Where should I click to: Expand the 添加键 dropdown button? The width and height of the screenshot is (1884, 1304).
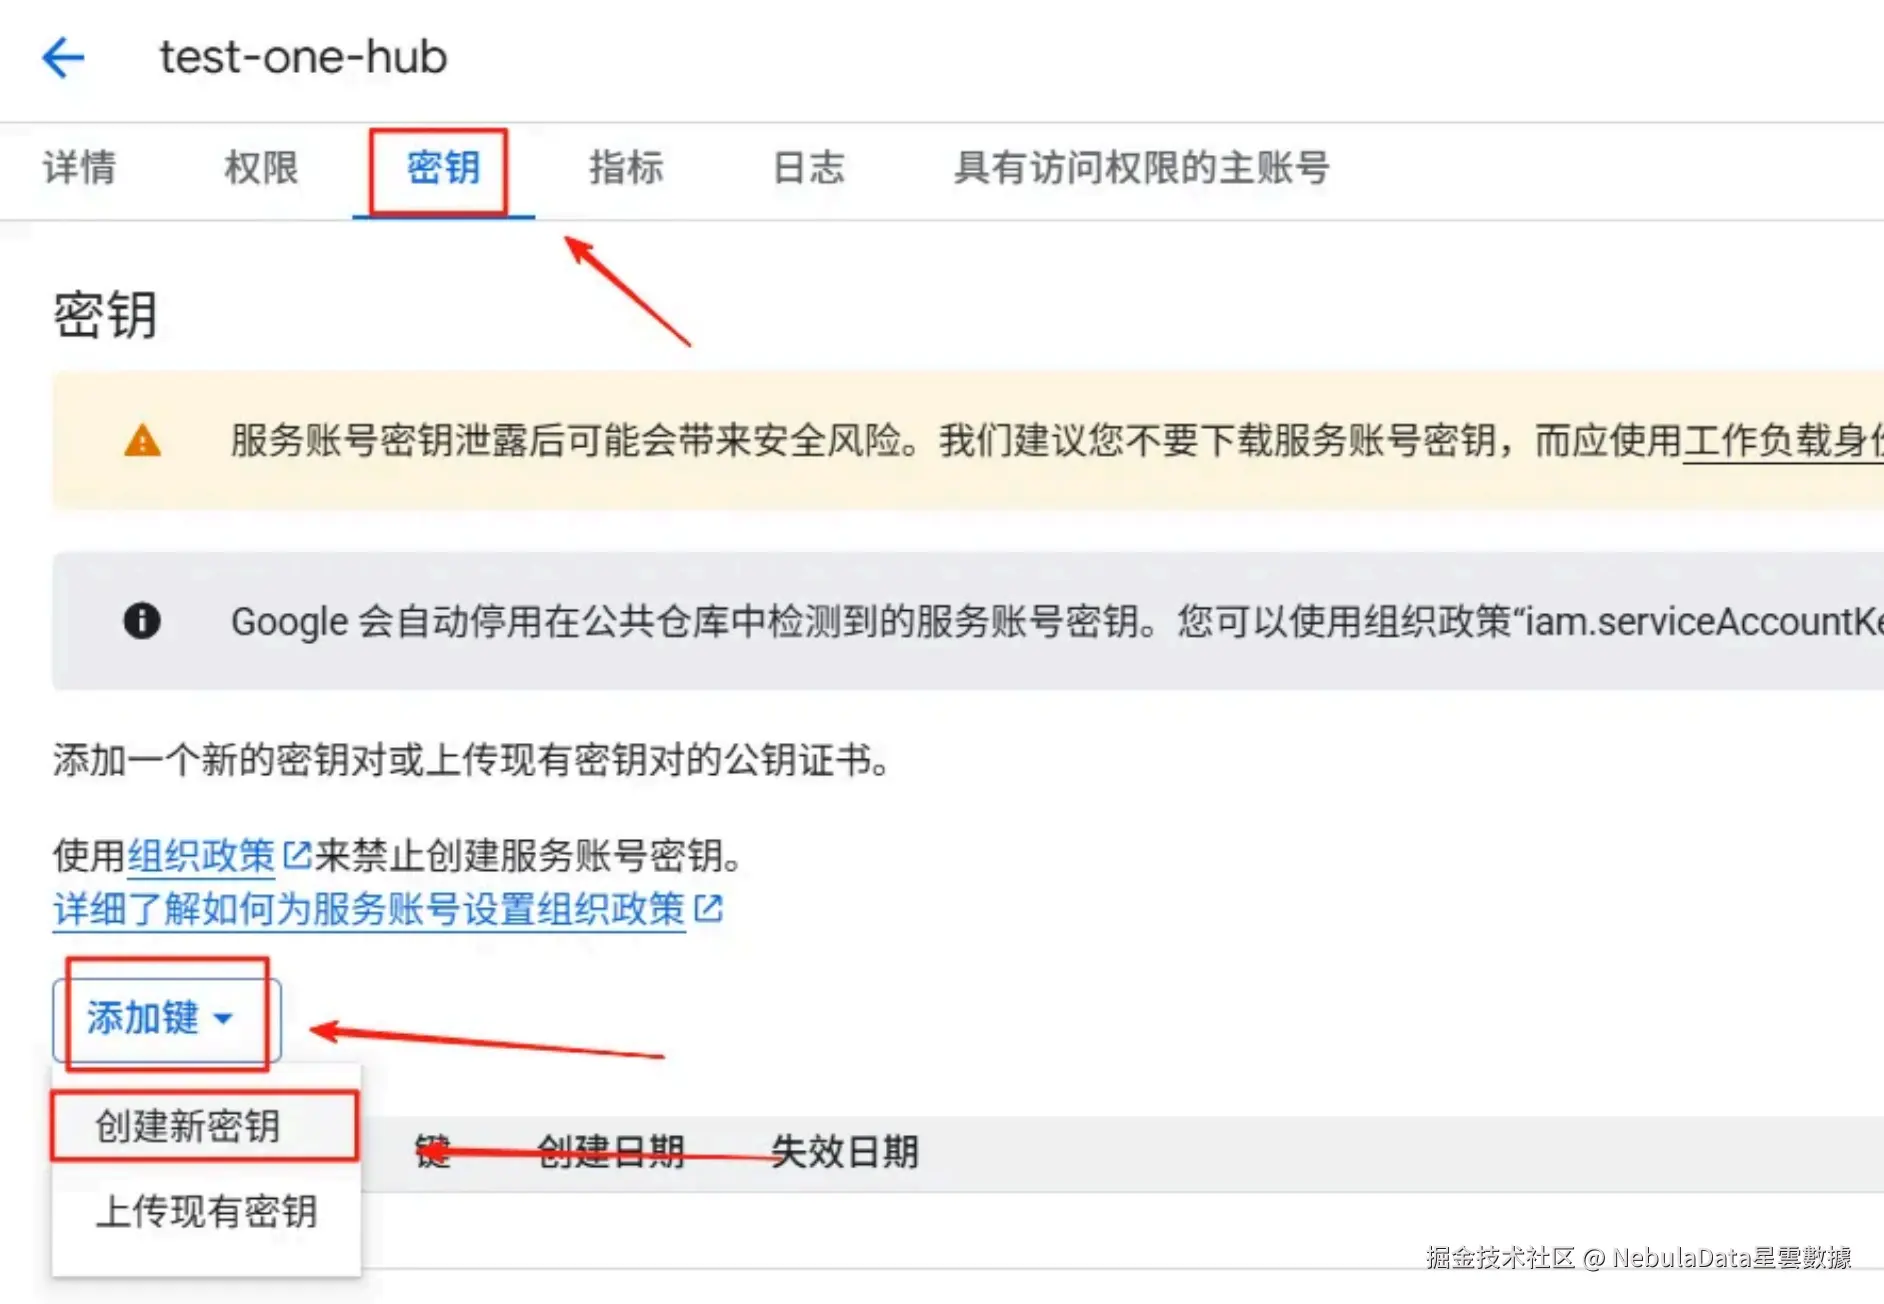167,1018
